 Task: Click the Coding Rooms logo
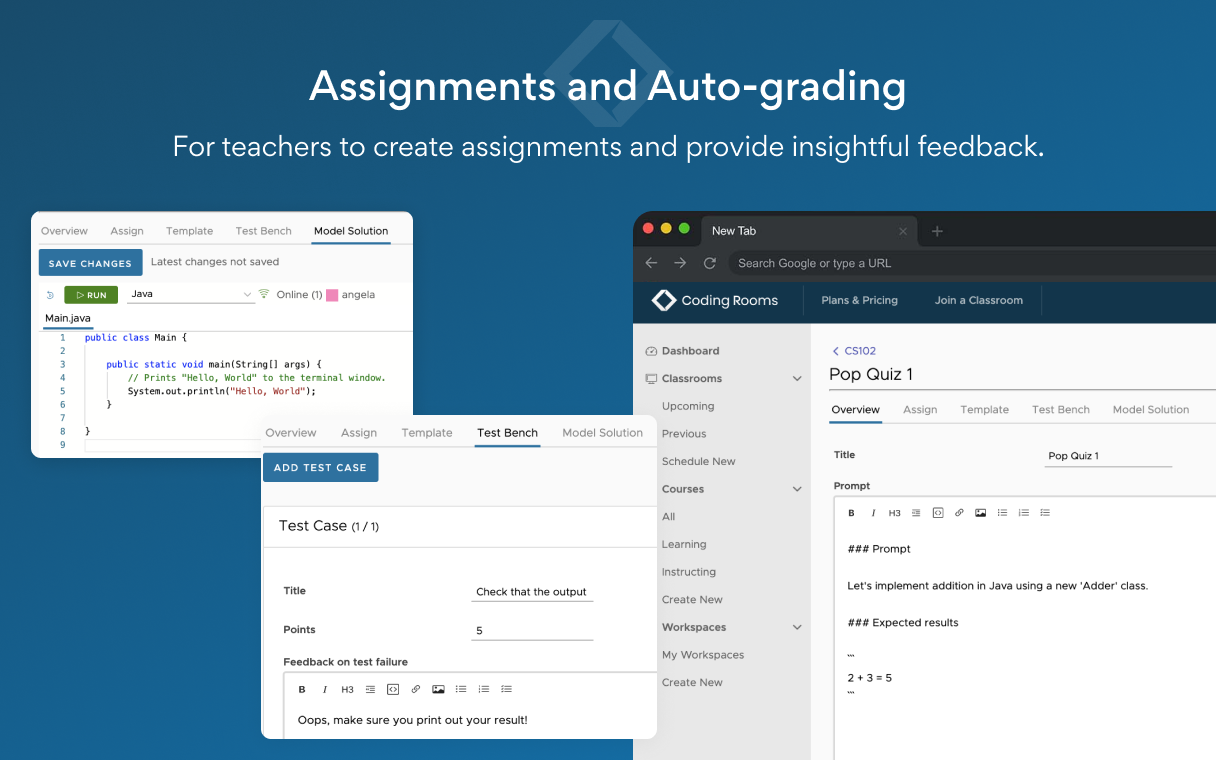coord(715,300)
